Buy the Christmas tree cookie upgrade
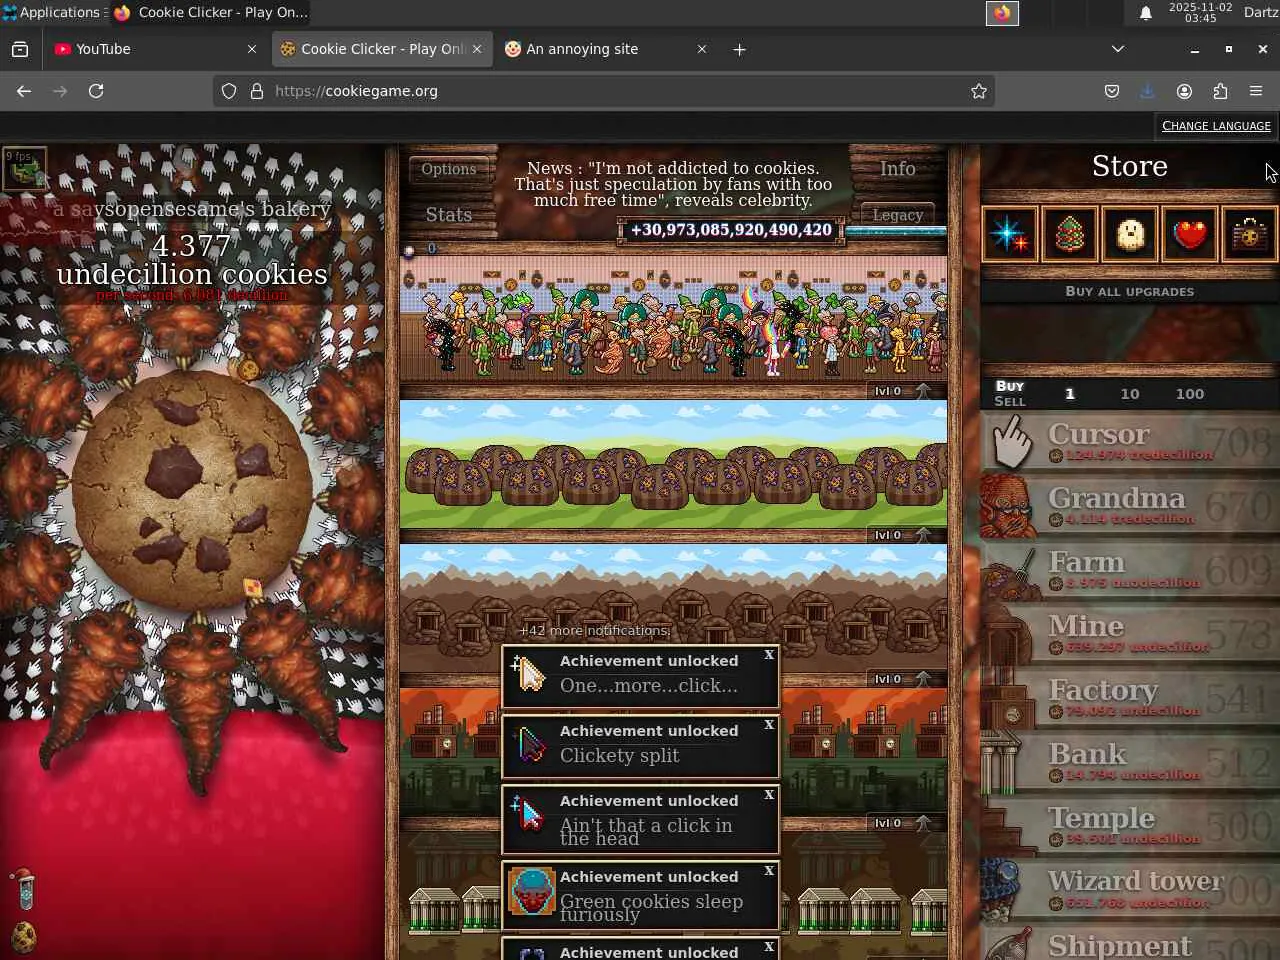 (x=1069, y=234)
